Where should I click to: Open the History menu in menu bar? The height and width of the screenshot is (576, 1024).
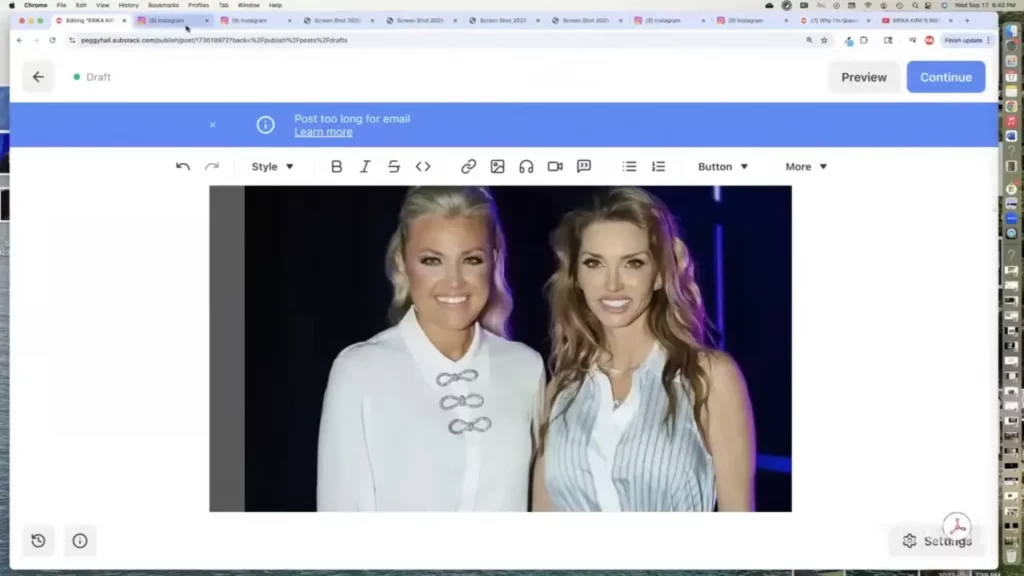129,5
